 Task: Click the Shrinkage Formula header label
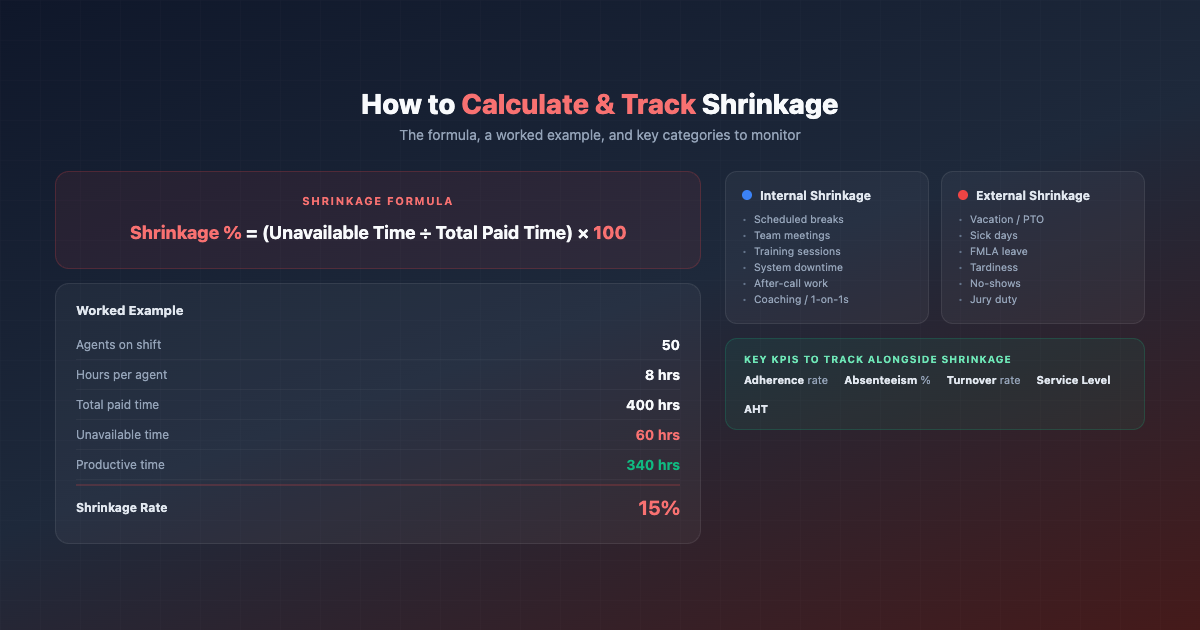[378, 200]
